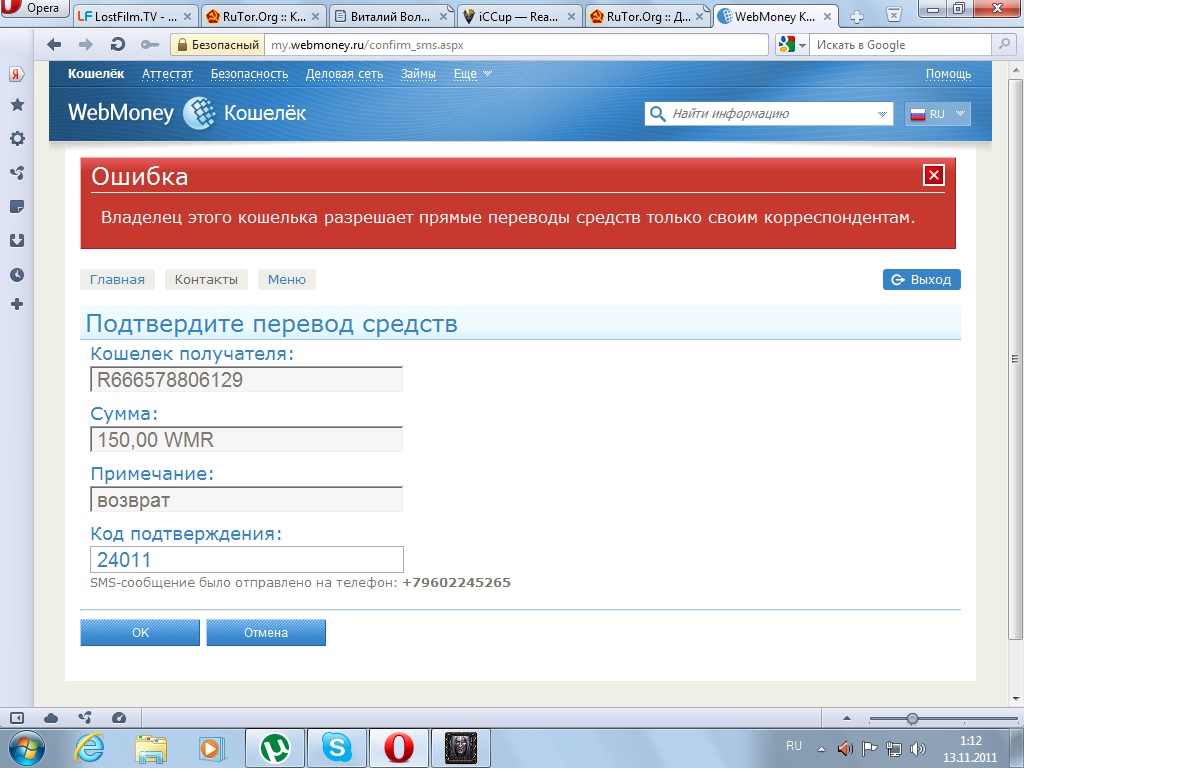The image size is (1200, 772).
Task: Log out with the Выход button
Action: [x=922, y=280]
